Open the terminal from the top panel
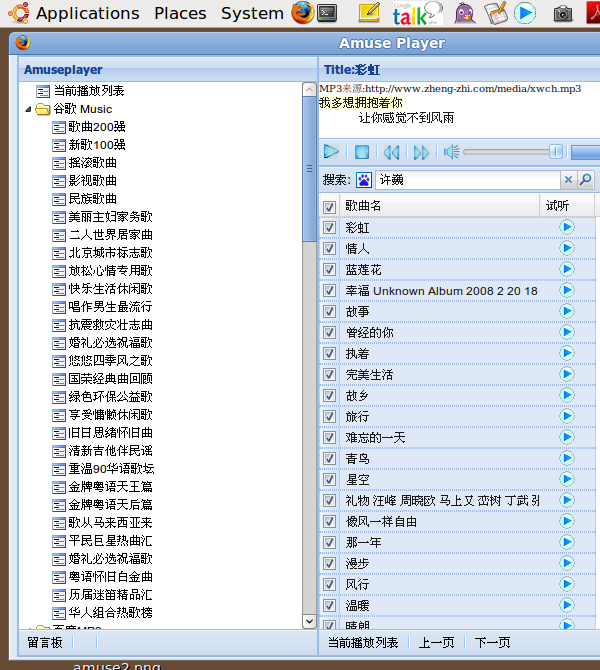This screenshot has width=600, height=670. [x=327, y=13]
